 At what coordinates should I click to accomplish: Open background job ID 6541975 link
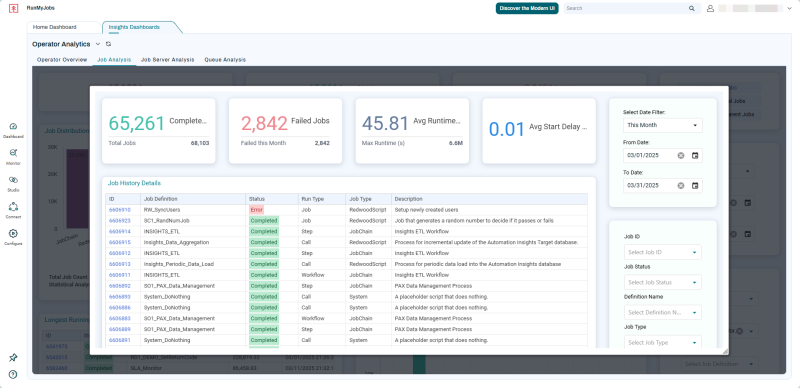pos(56,347)
